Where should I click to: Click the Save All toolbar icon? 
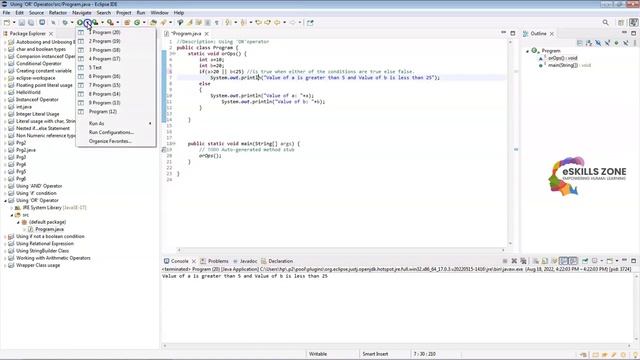pos(31,23)
